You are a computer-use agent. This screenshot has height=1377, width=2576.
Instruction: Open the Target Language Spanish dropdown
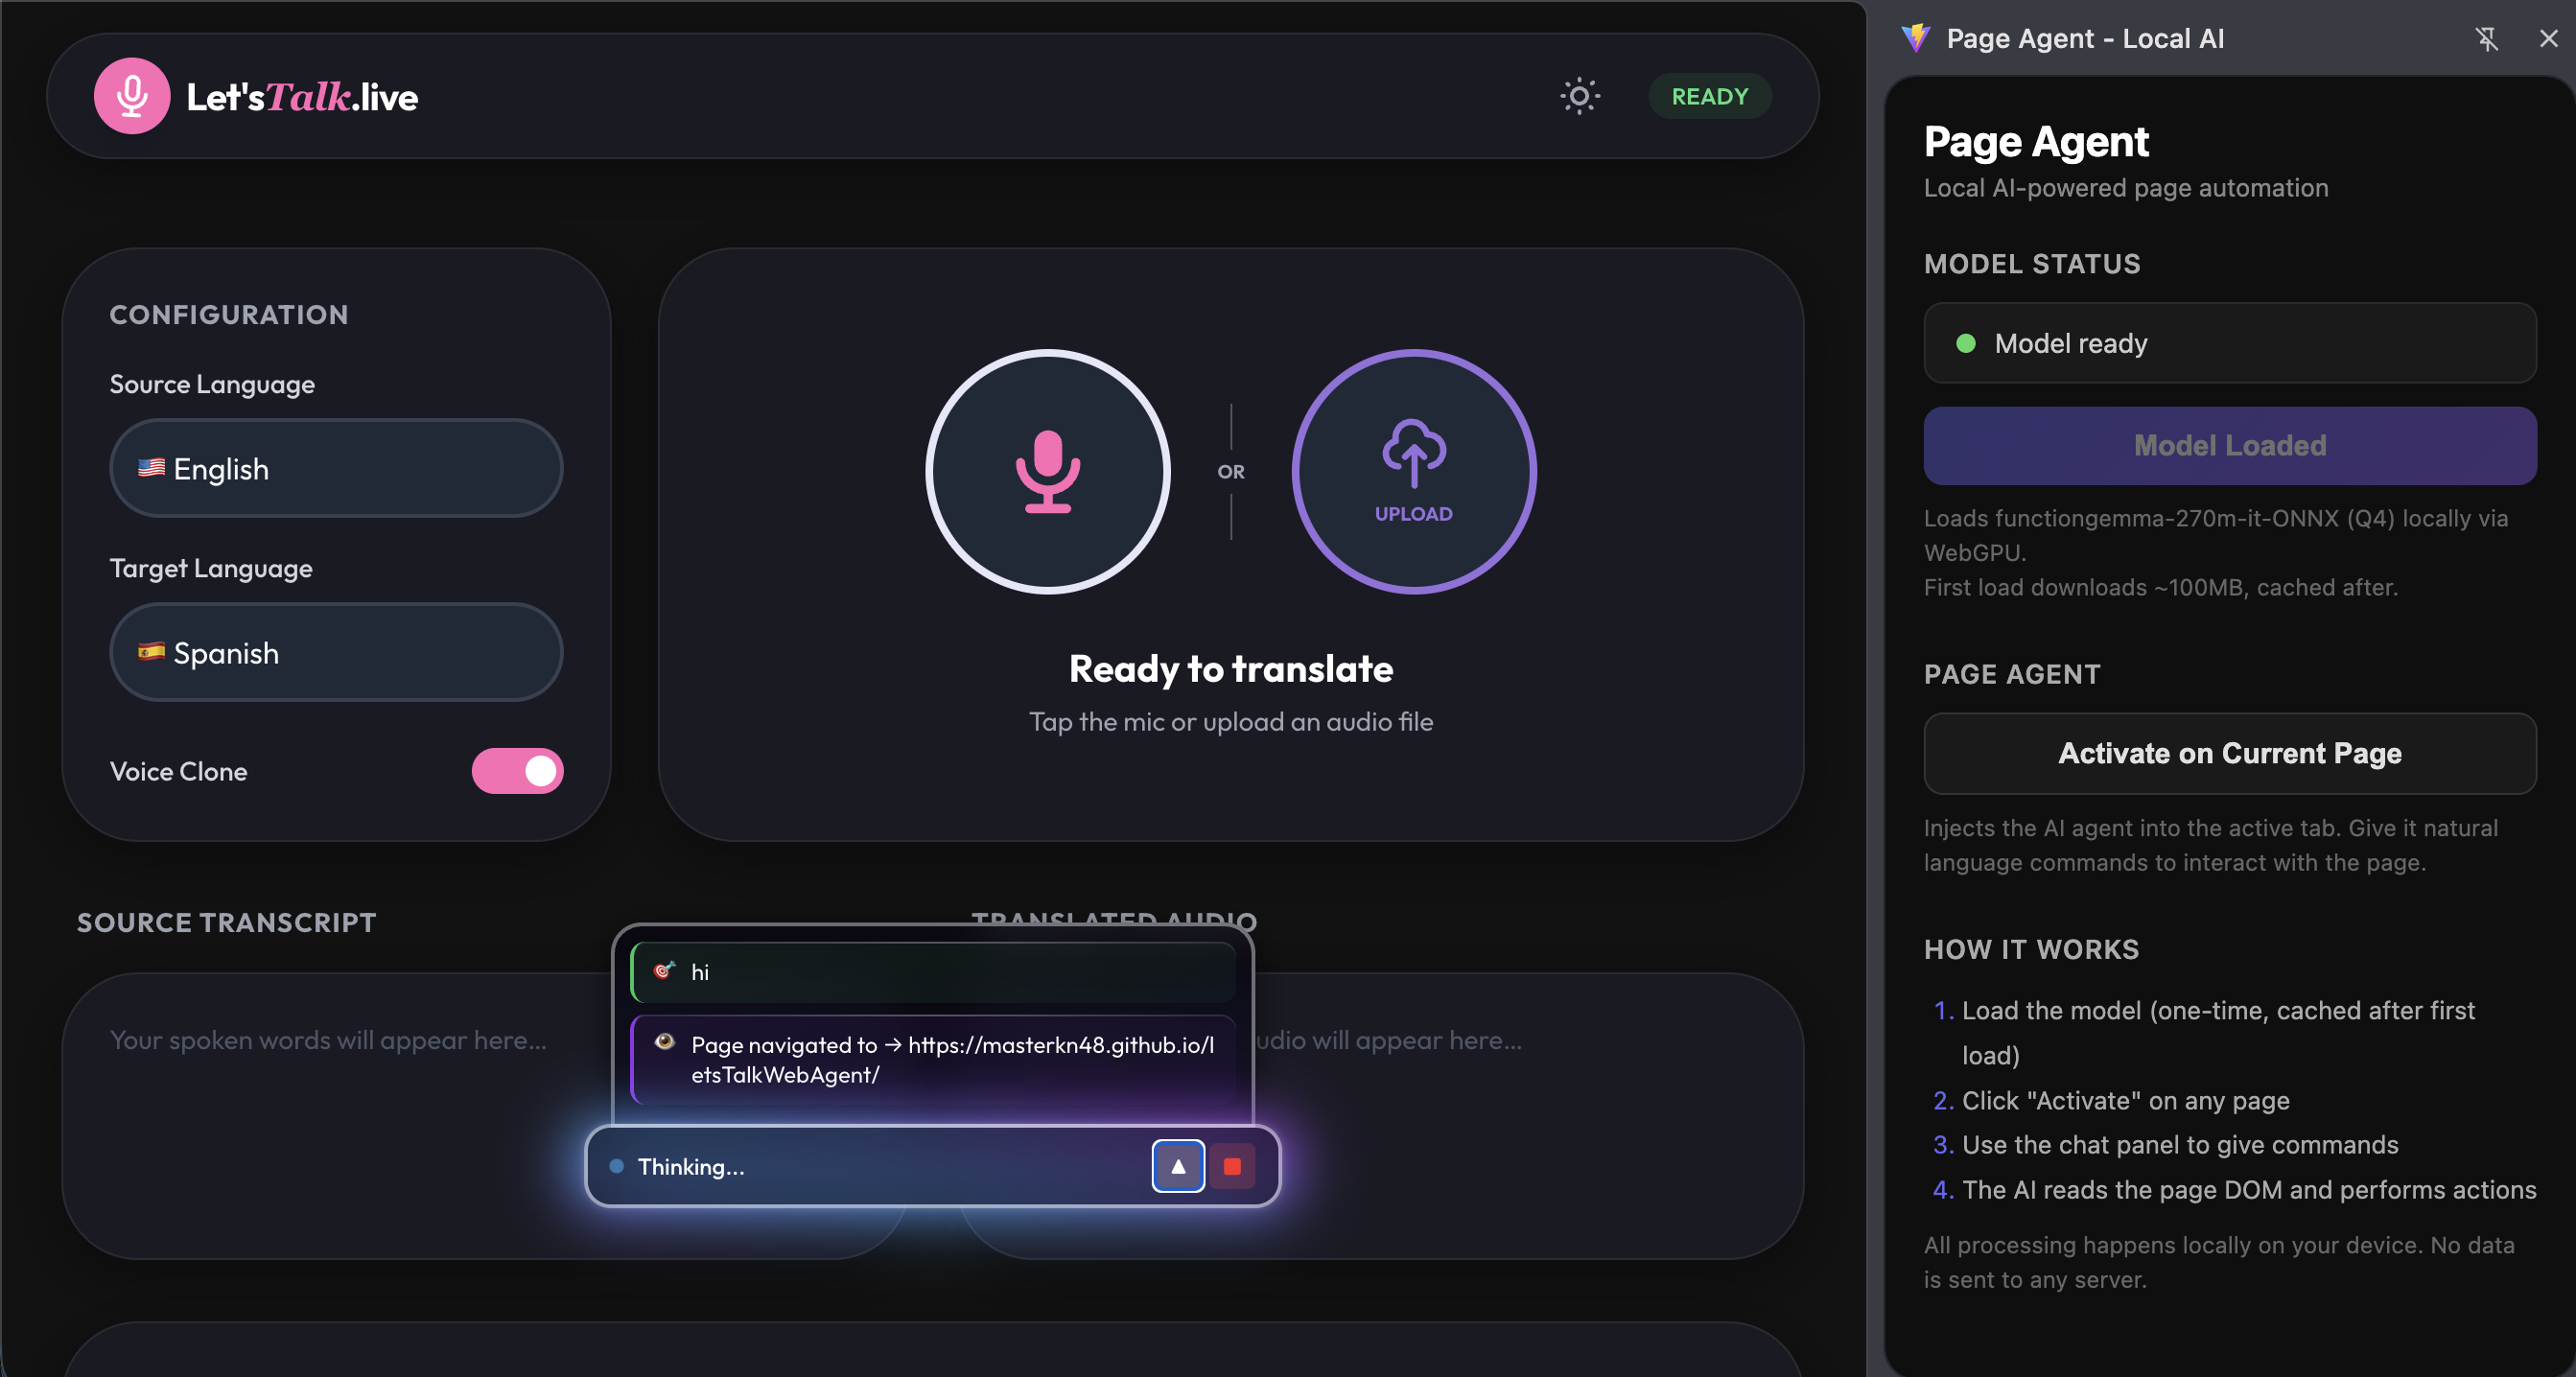click(336, 652)
